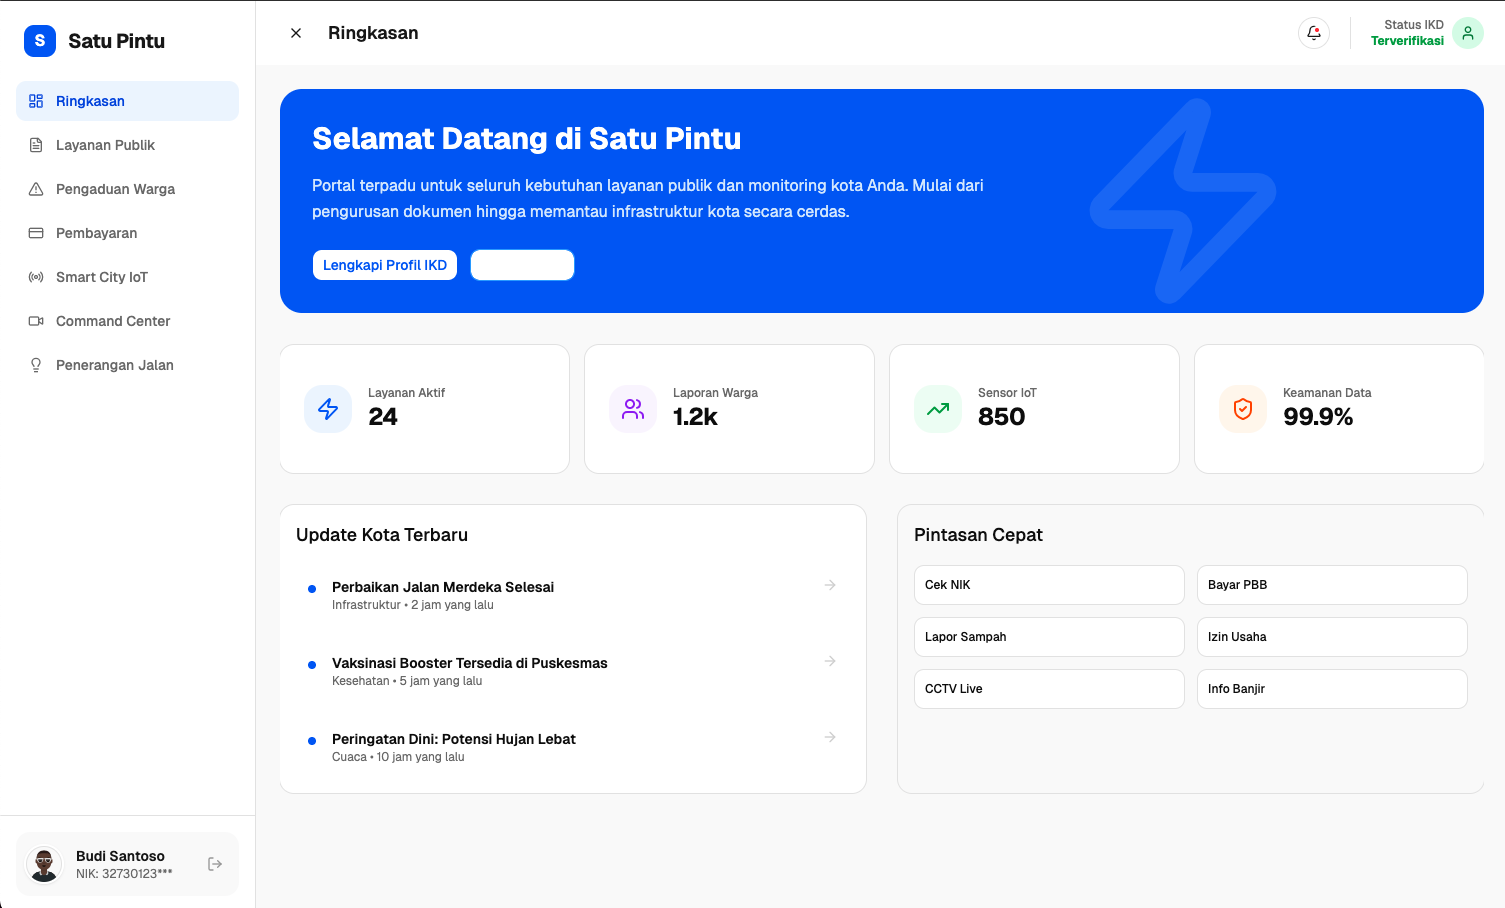Select Command Center in the sidebar
The height and width of the screenshot is (908, 1505).
coord(113,321)
